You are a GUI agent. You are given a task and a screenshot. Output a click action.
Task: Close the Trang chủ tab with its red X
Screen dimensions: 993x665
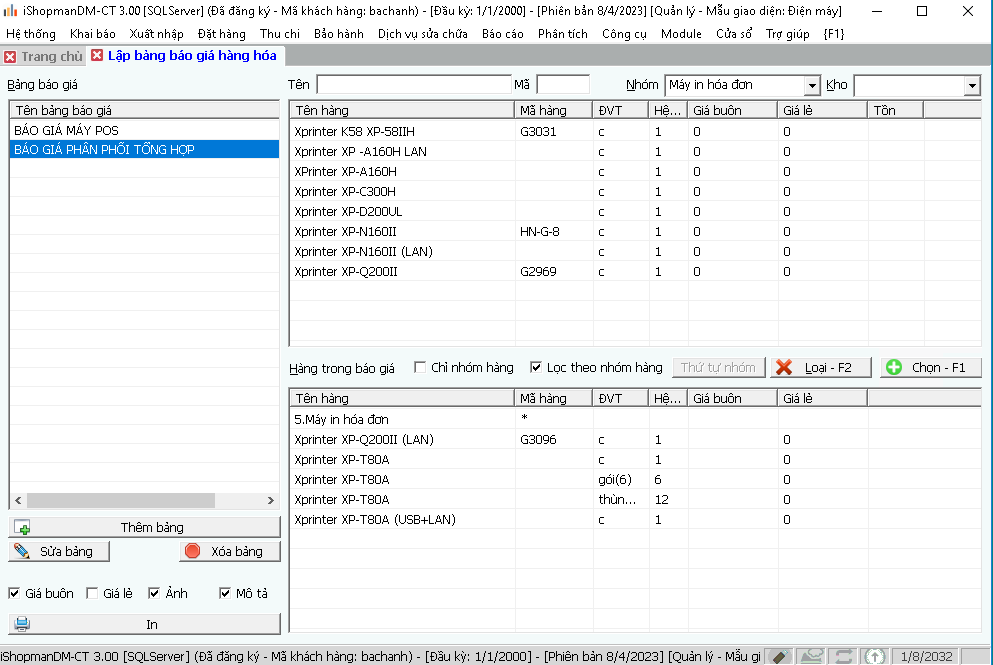pos(10,57)
